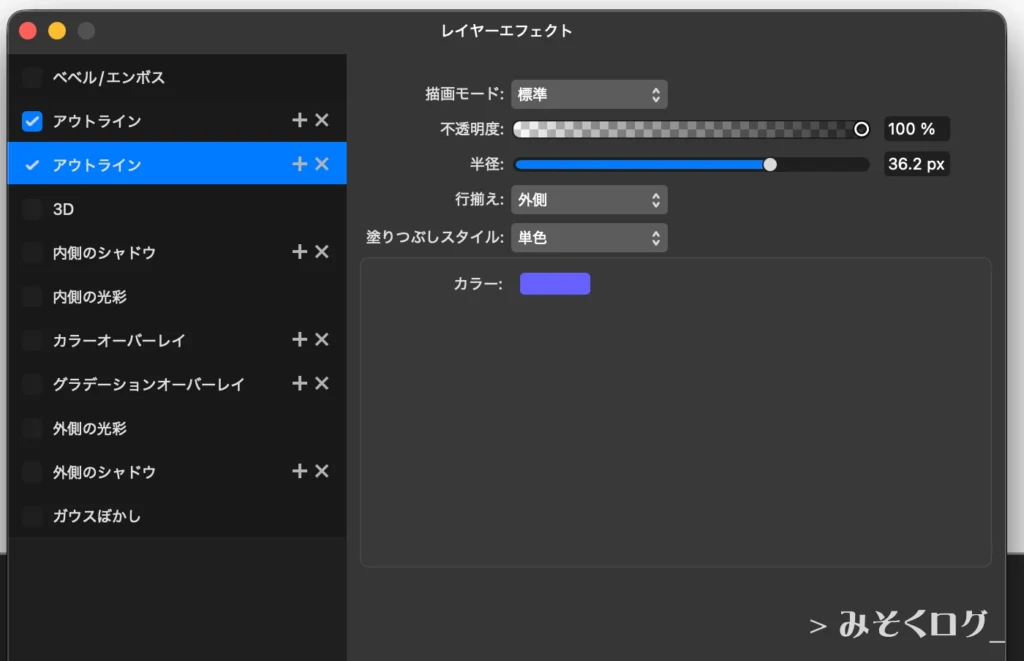Delete selected アウトライン effect using its X icon
Viewport: 1024px width, 661px height.
[321, 163]
